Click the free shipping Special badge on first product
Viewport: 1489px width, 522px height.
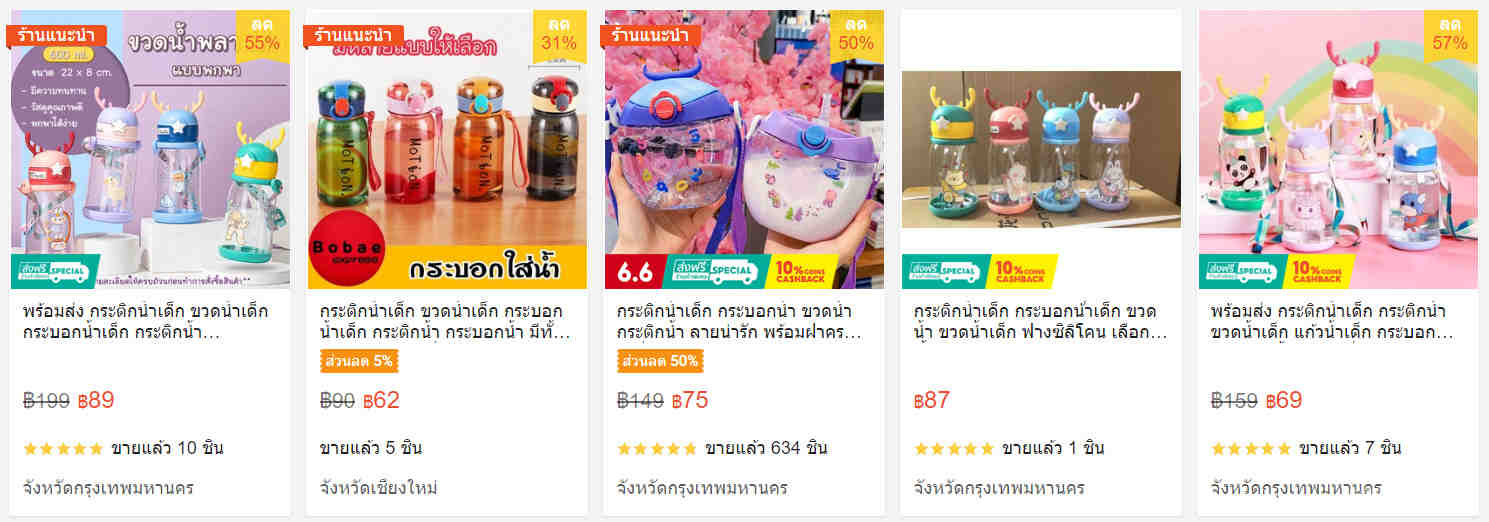56,271
